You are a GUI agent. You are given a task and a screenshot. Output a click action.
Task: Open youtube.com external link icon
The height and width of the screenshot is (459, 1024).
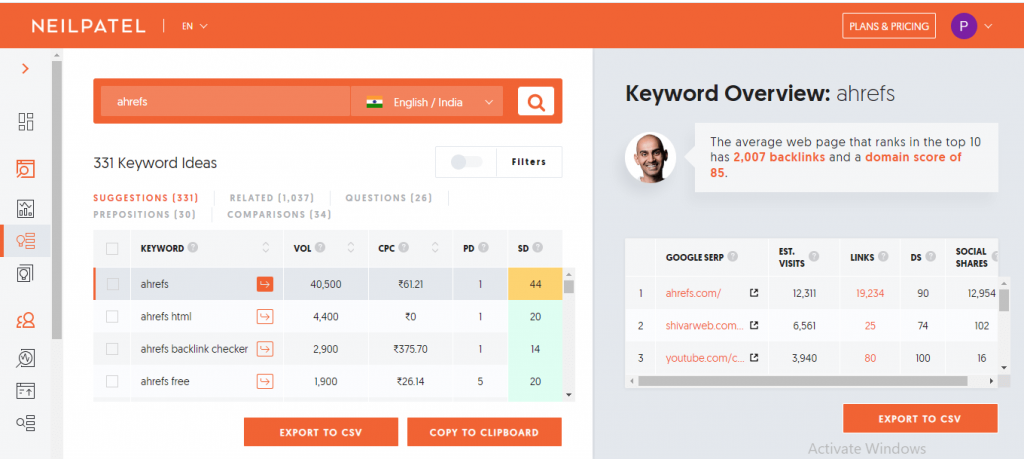(x=754, y=358)
